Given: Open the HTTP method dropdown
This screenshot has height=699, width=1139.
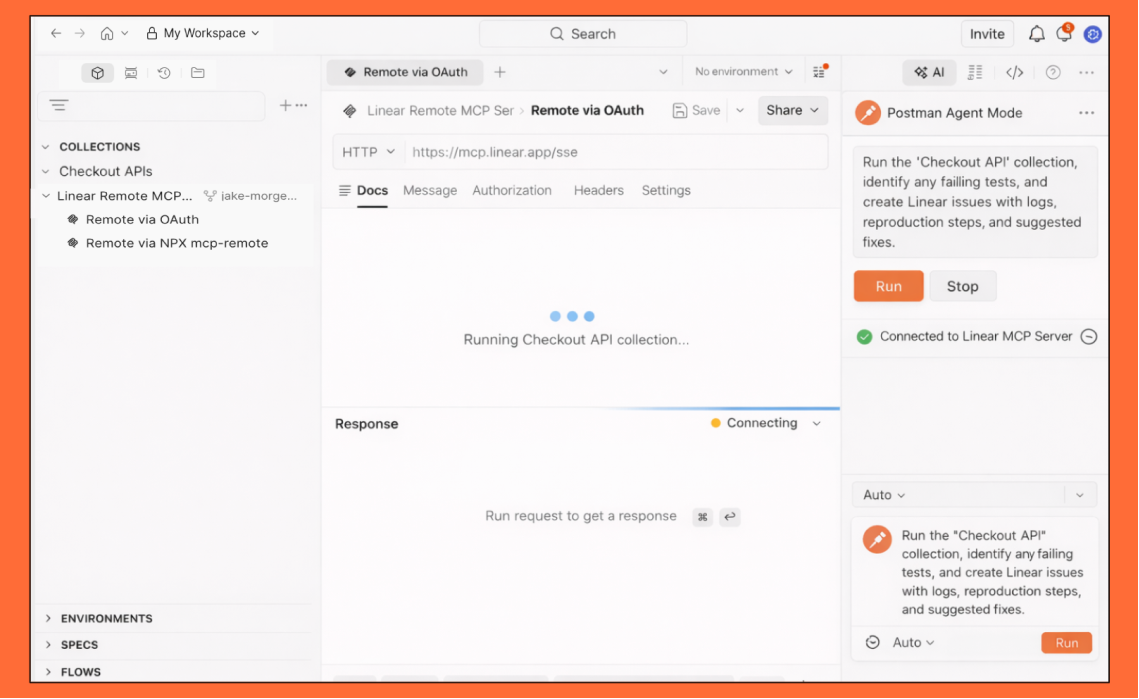Looking at the screenshot, I should 366,151.
